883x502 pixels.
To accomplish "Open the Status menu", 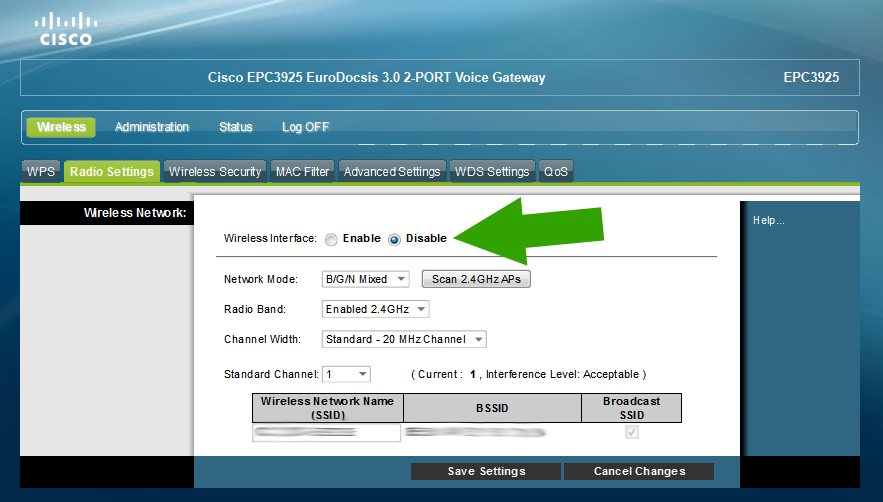I will pos(235,127).
